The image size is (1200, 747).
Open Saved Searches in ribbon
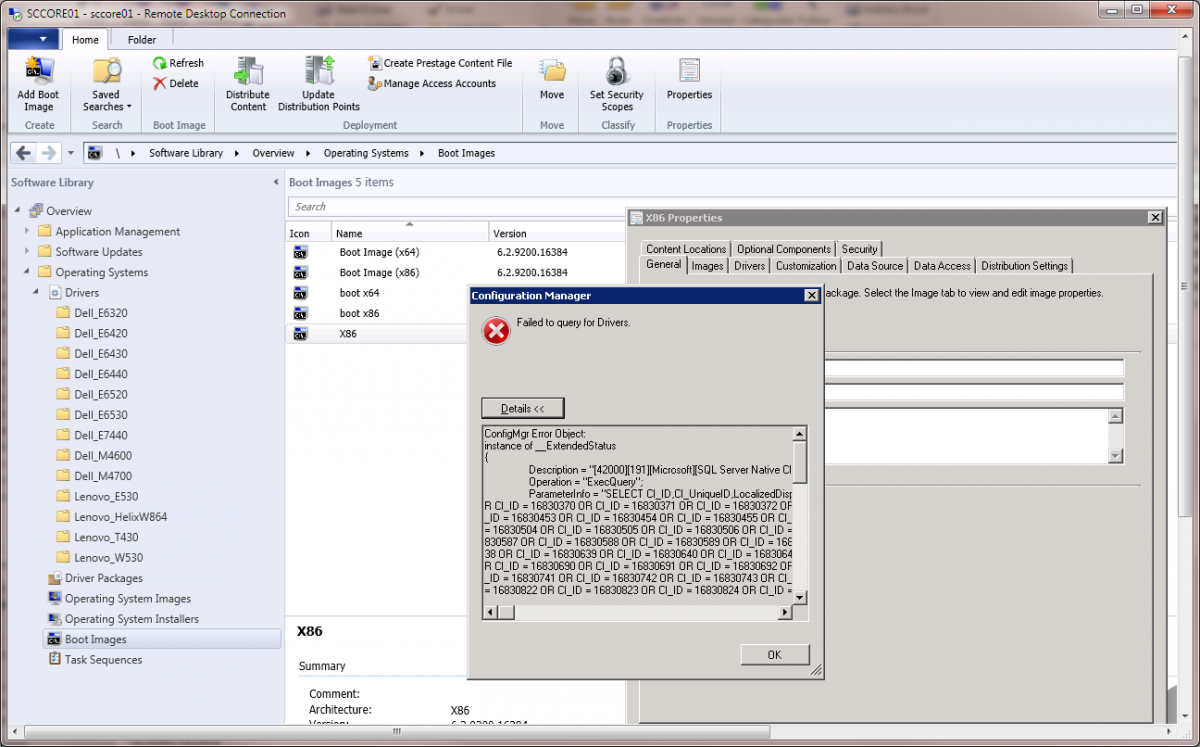(106, 85)
